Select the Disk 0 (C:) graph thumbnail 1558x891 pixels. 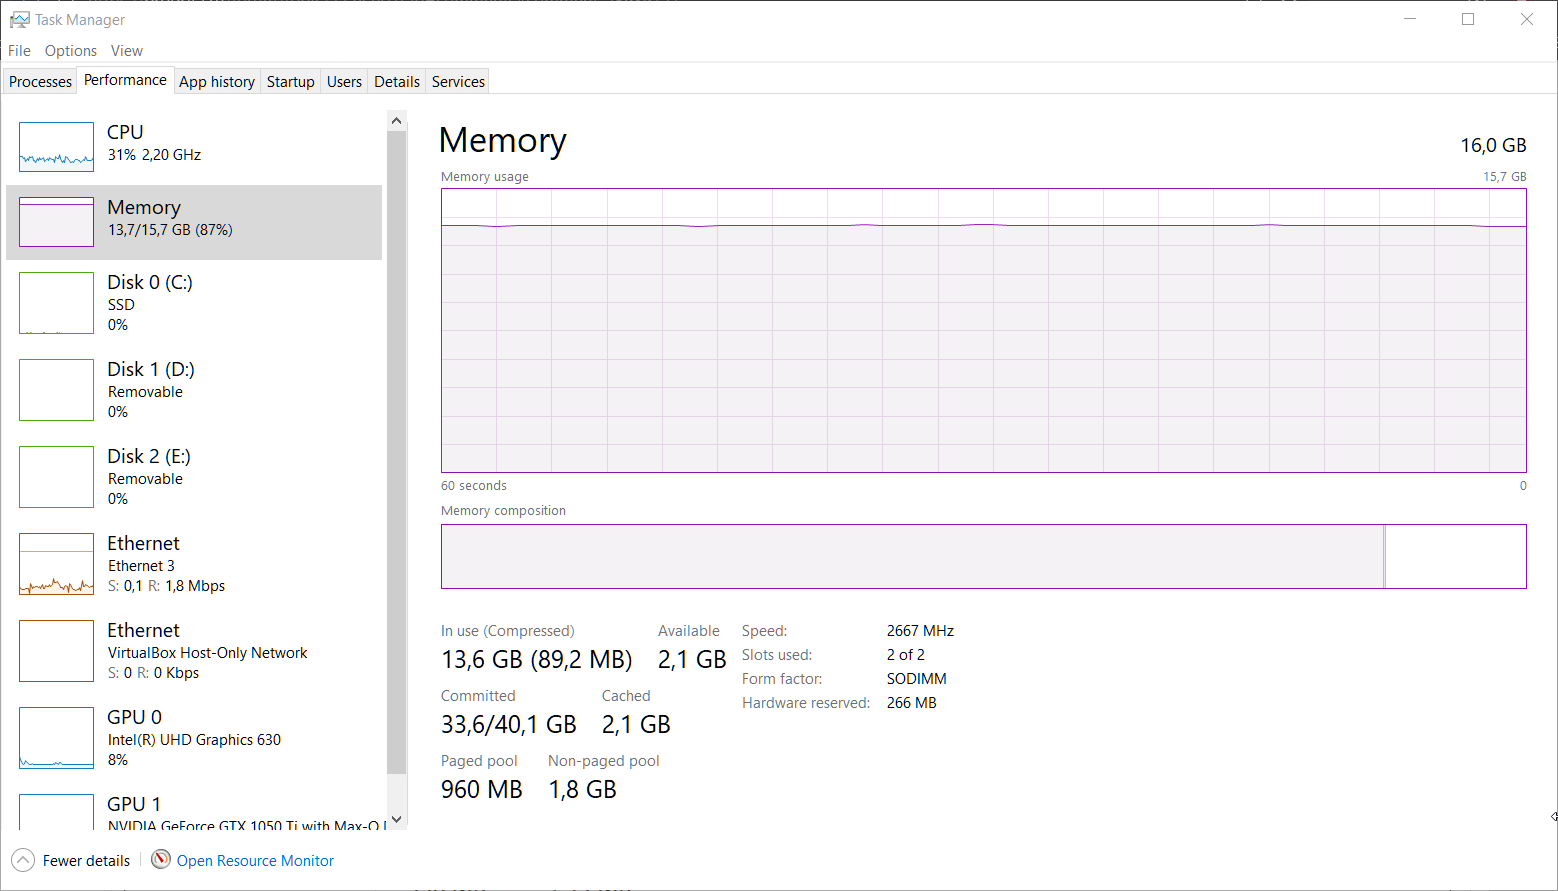click(56, 303)
